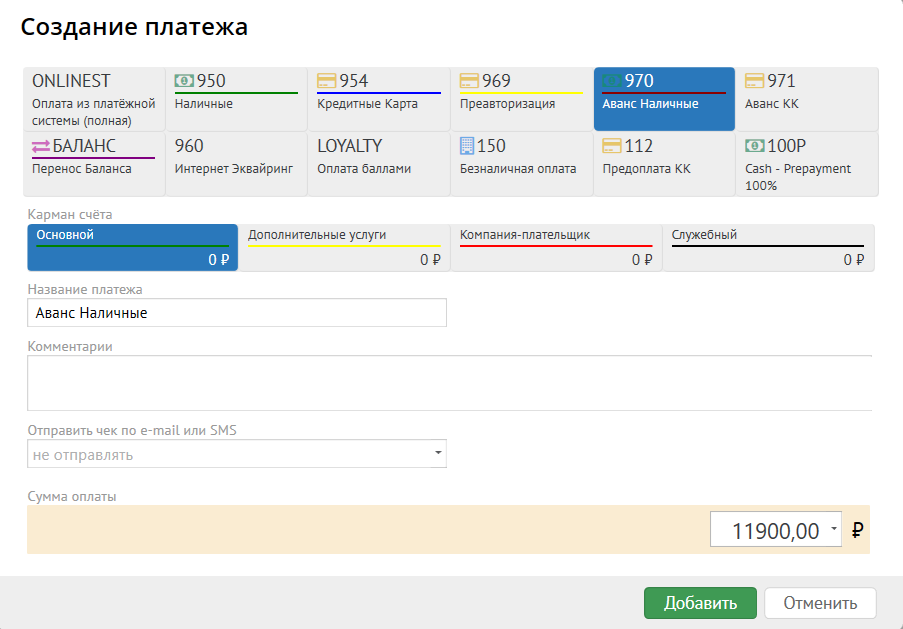Switch to Дополнительные услуги account pocket
The width and height of the screenshot is (903, 629).
344,248
